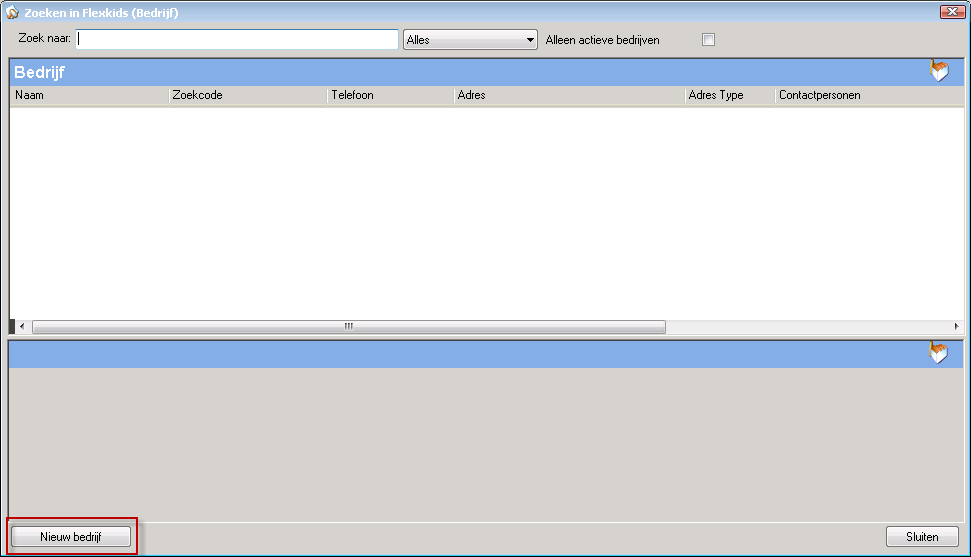
Task: Click the Telefoon column header
Action: click(390, 95)
